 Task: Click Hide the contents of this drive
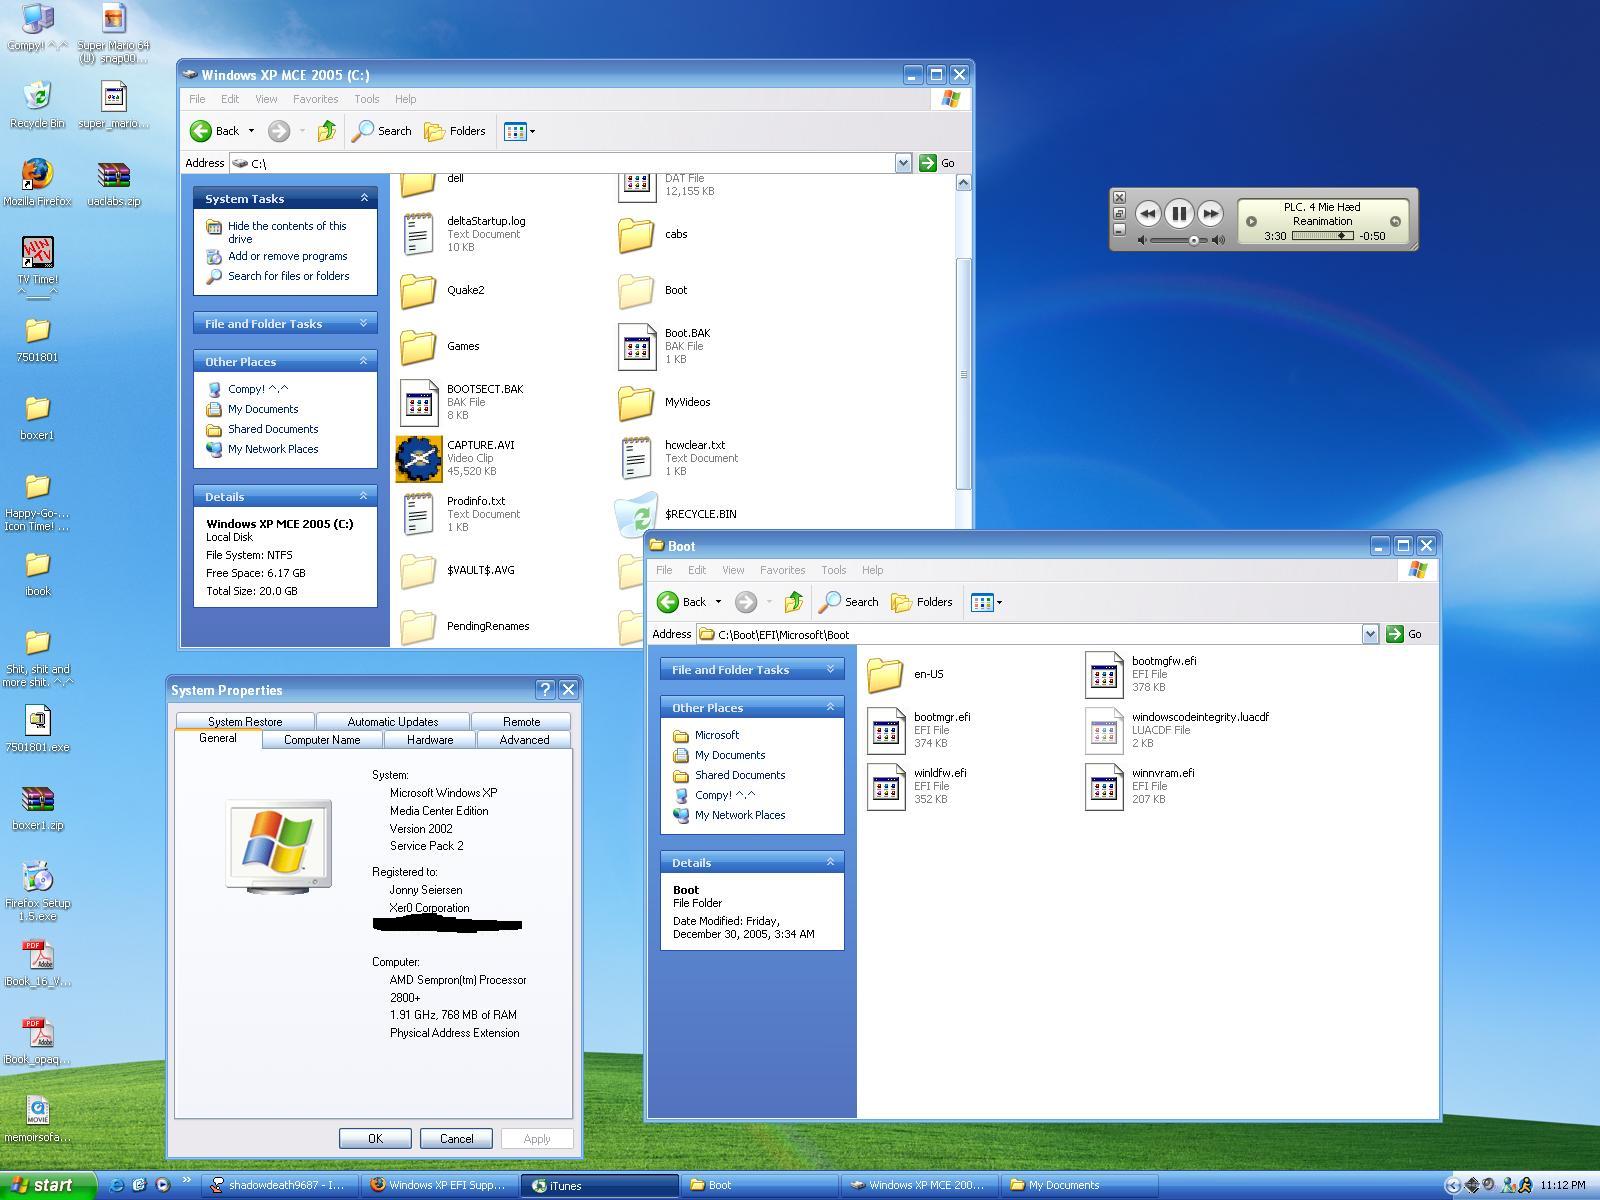(287, 232)
